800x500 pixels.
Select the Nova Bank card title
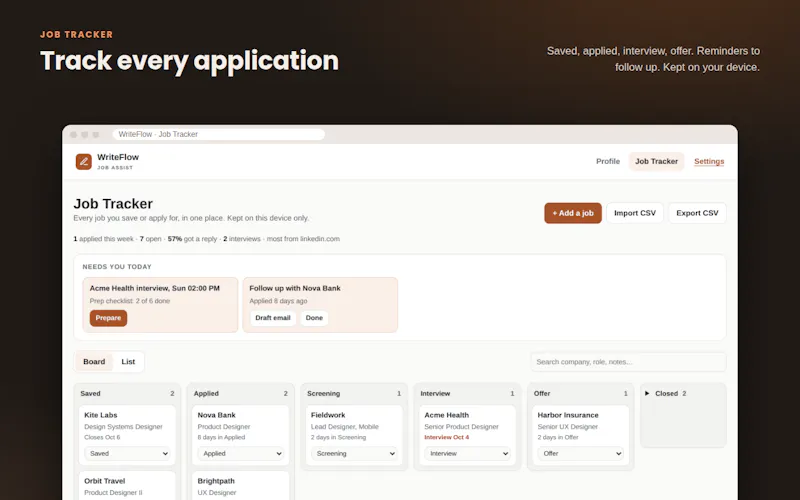click(216, 415)
